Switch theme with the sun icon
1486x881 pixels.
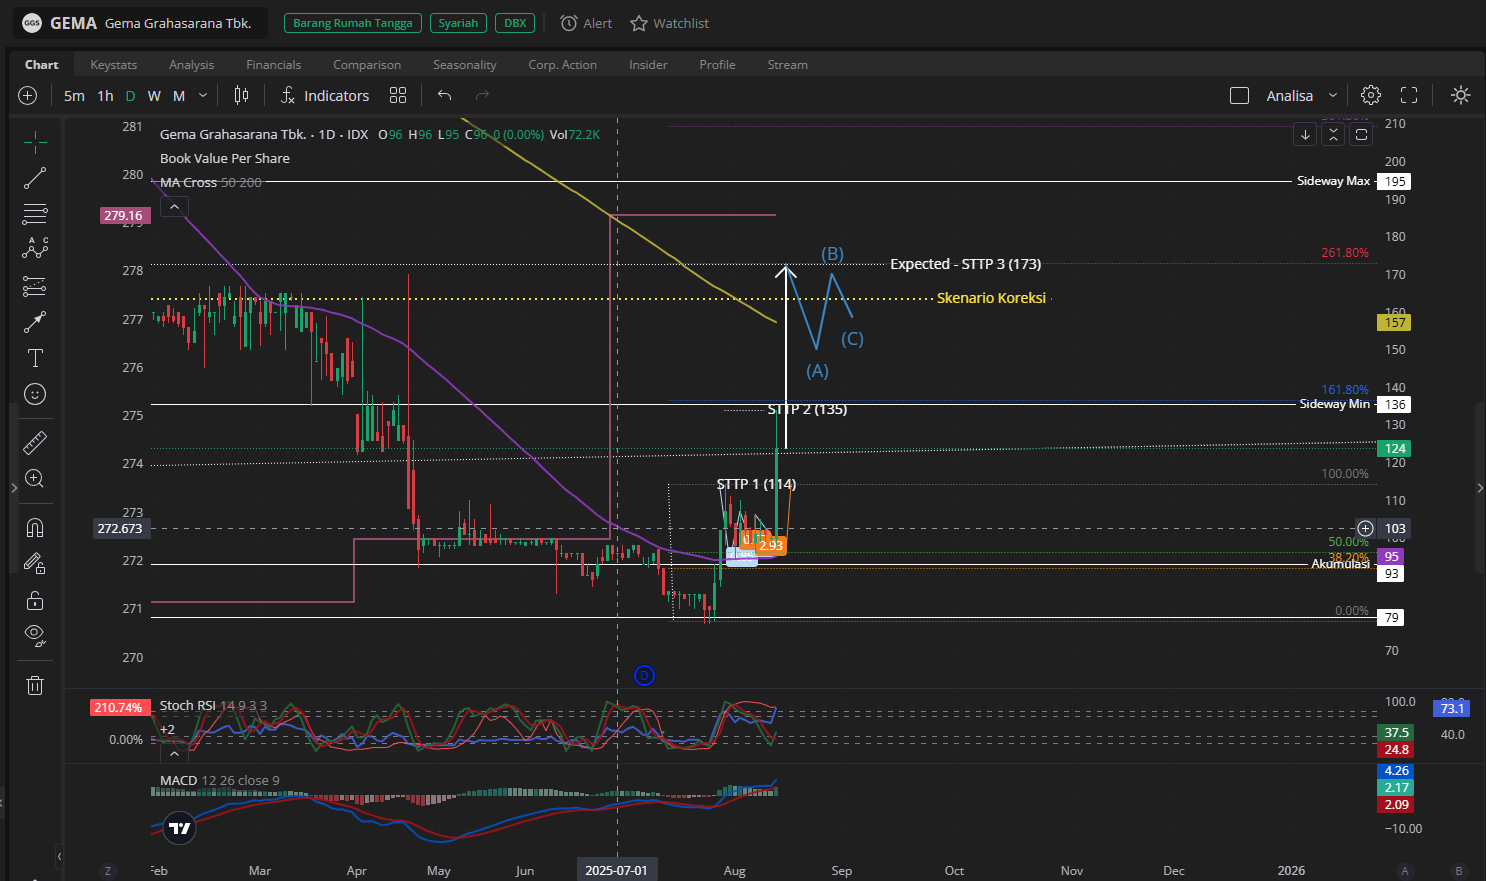click(x=1461, y=95)
